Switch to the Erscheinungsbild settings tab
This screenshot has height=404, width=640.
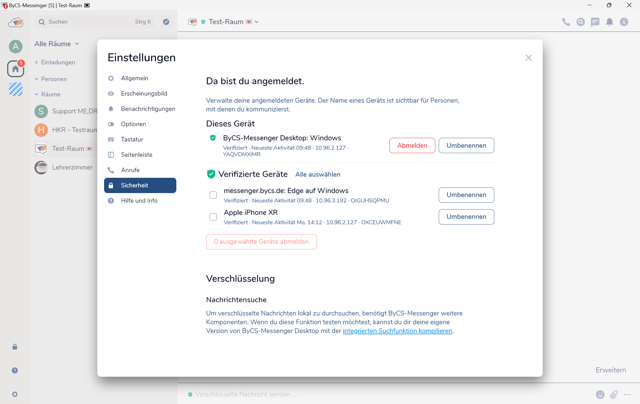143,93
